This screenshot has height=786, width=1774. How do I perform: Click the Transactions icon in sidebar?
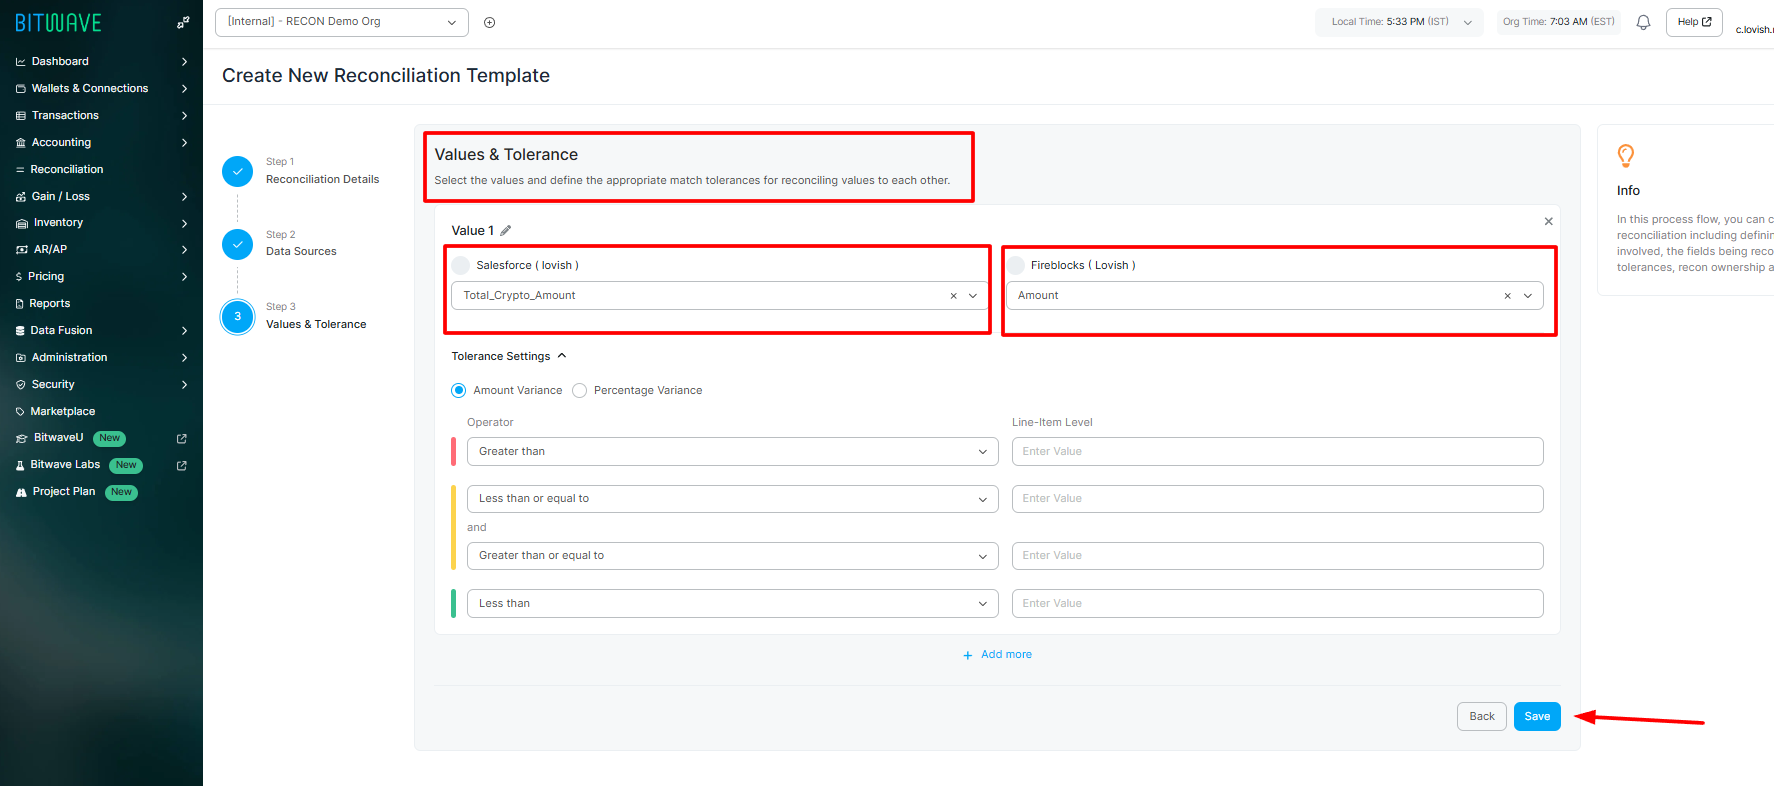(x=20, y=116)
